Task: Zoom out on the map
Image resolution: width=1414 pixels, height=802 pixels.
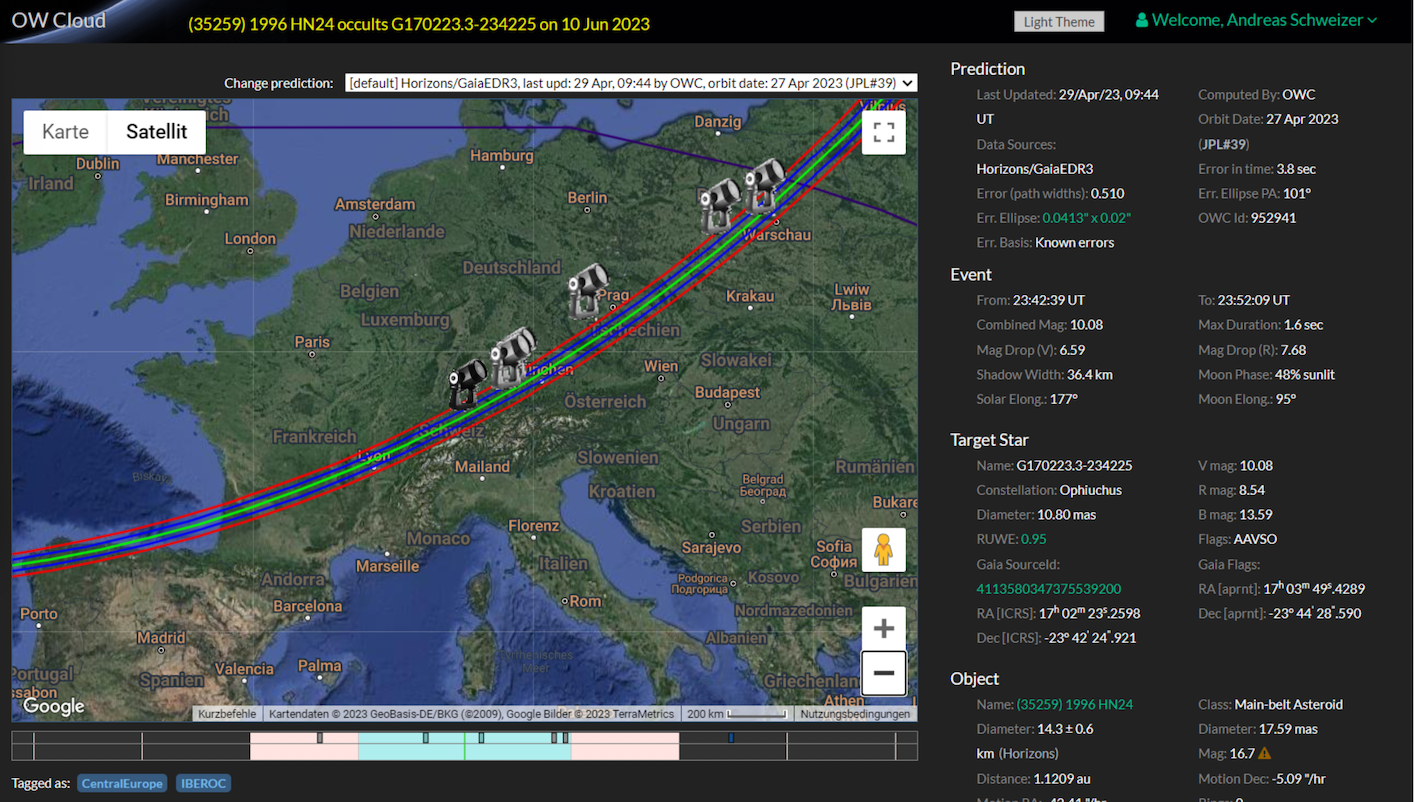Action: point(883,673)
